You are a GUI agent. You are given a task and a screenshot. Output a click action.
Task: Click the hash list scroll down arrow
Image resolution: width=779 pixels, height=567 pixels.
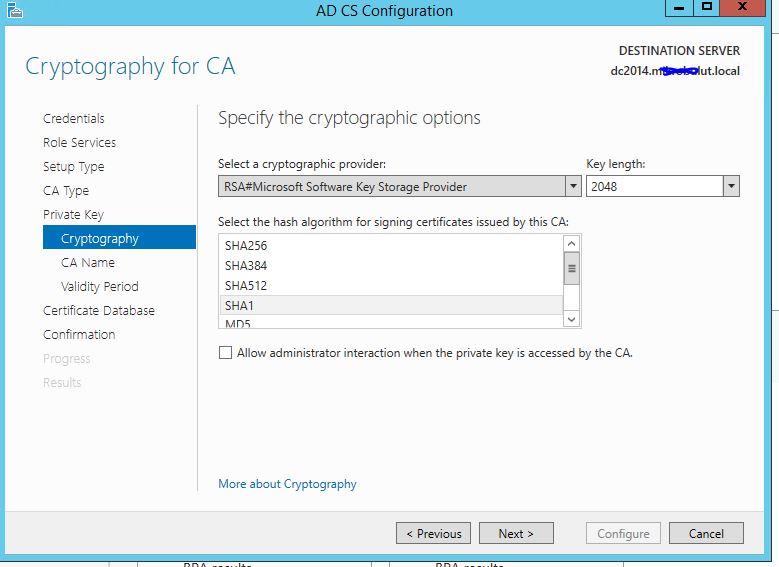point(571,319)
